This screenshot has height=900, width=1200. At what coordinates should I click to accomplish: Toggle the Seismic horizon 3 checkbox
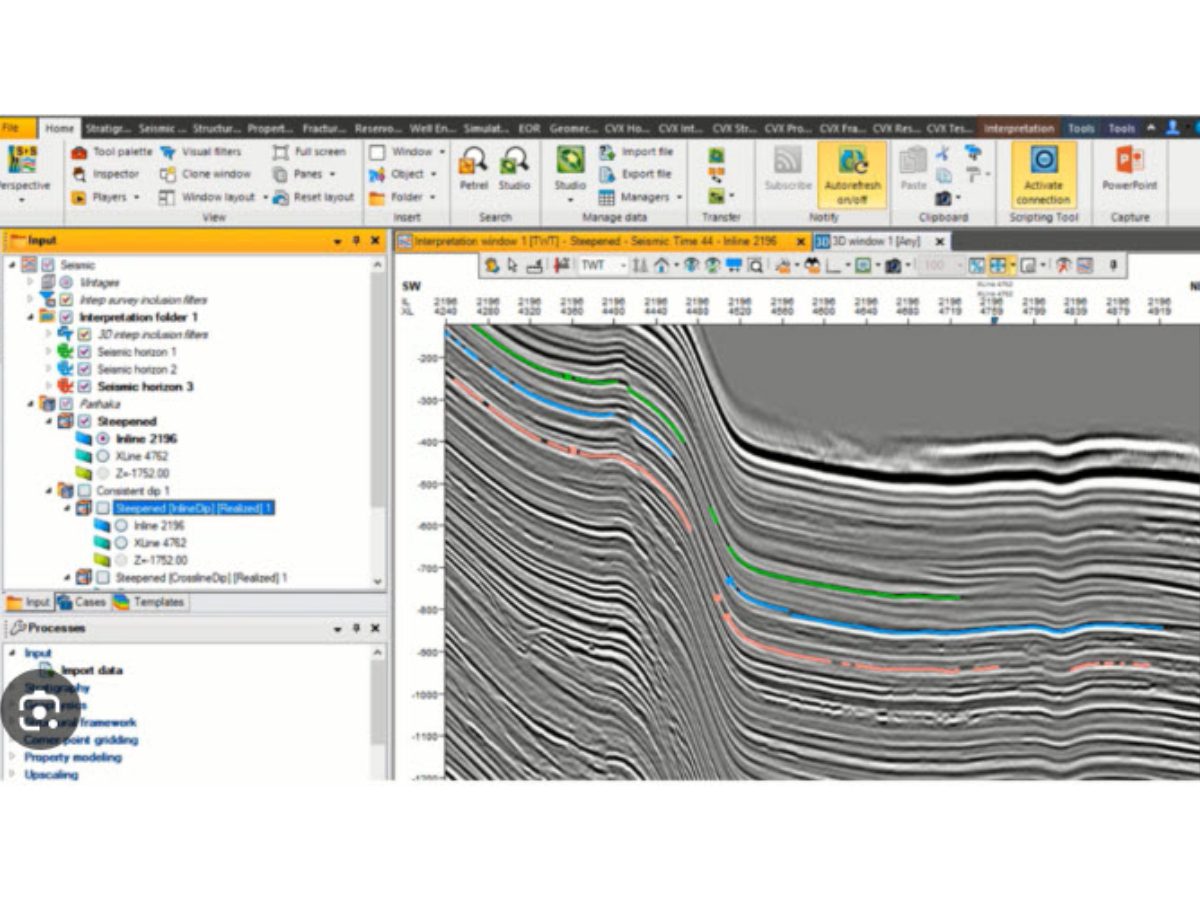(85, 386)
